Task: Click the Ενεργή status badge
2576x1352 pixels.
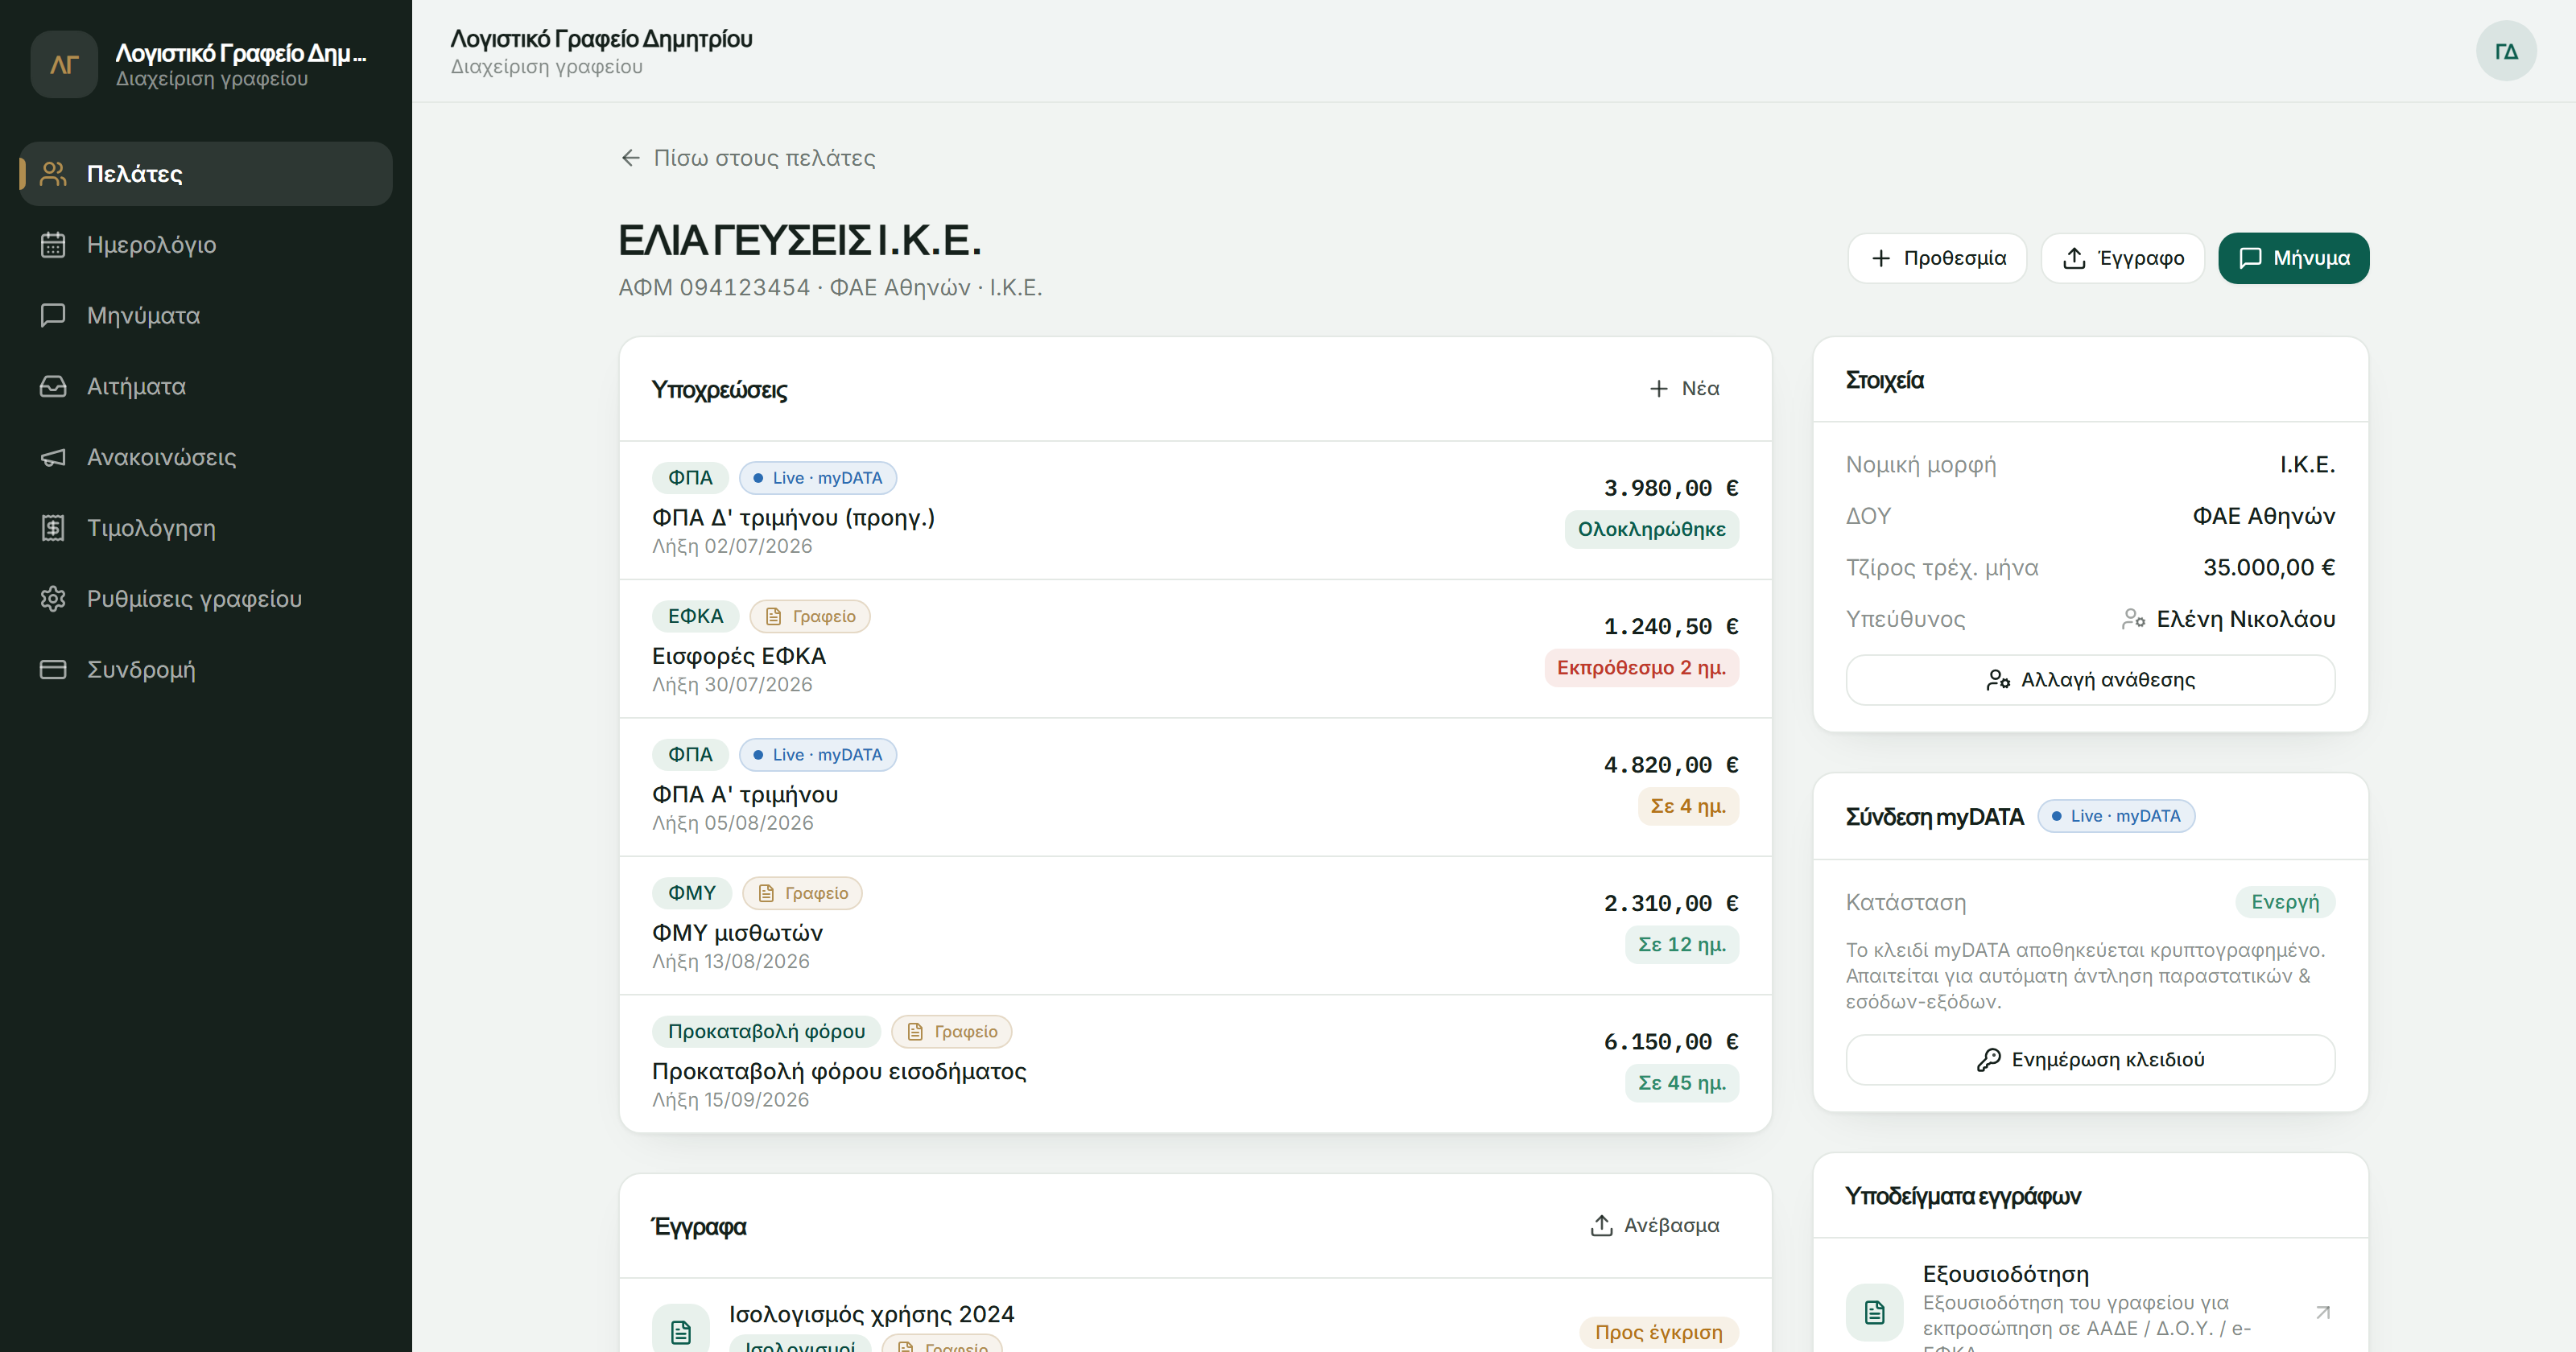Action: [2285, 902]
